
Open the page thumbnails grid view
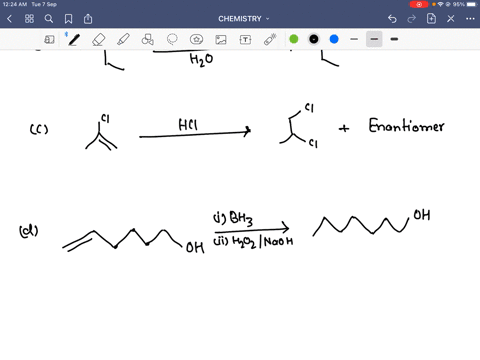pyautogui.click(x=29, y=19)
